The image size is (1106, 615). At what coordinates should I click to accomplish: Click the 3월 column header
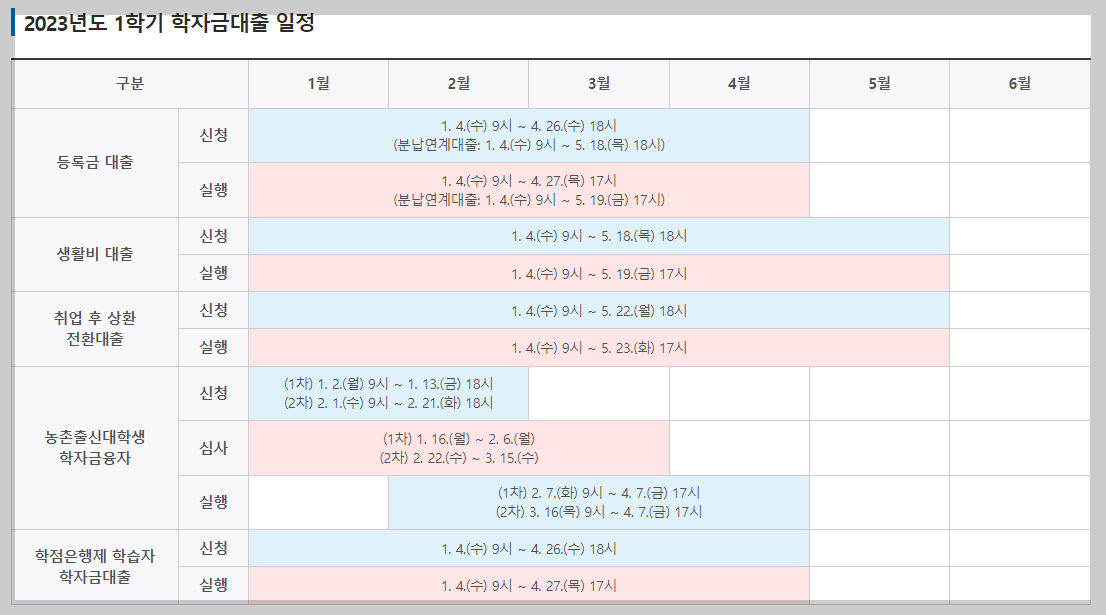pos(598,84)
